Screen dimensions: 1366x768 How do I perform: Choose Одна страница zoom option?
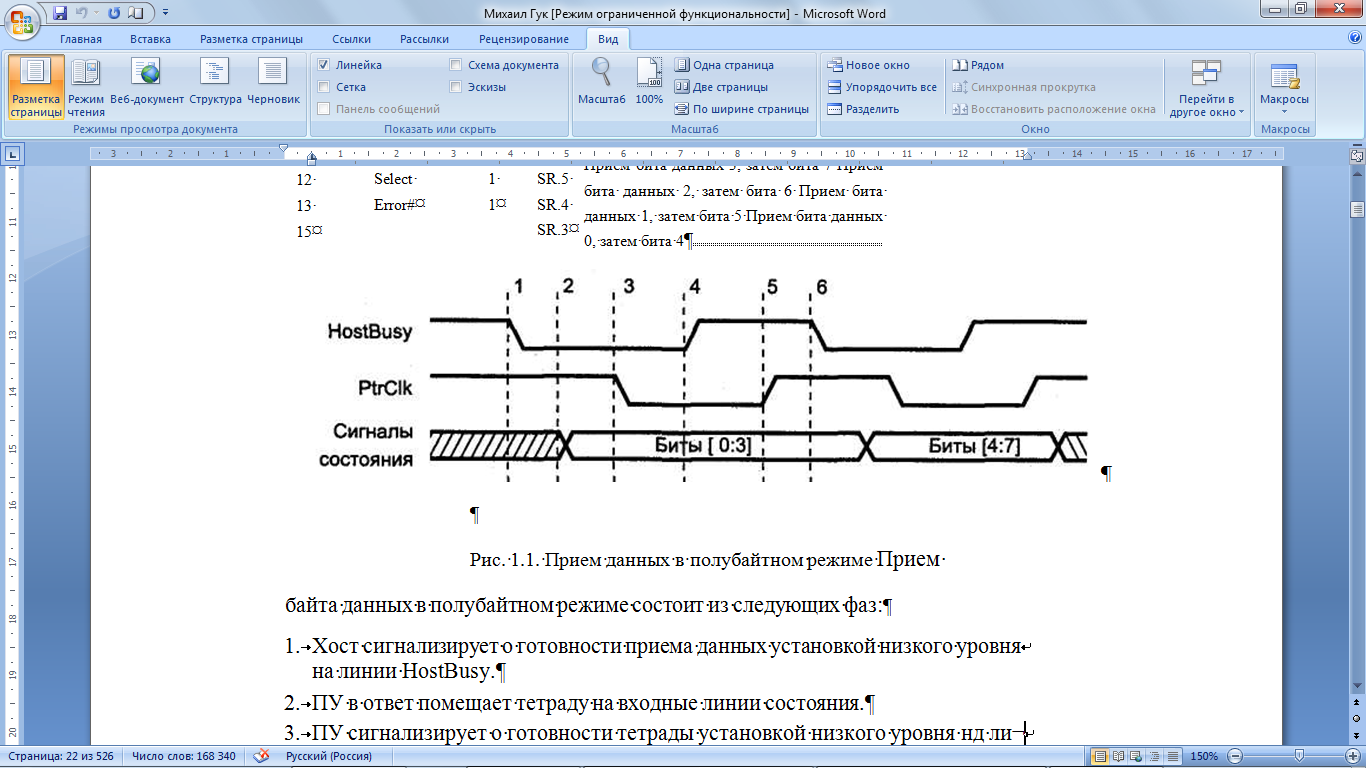point(724,65)
